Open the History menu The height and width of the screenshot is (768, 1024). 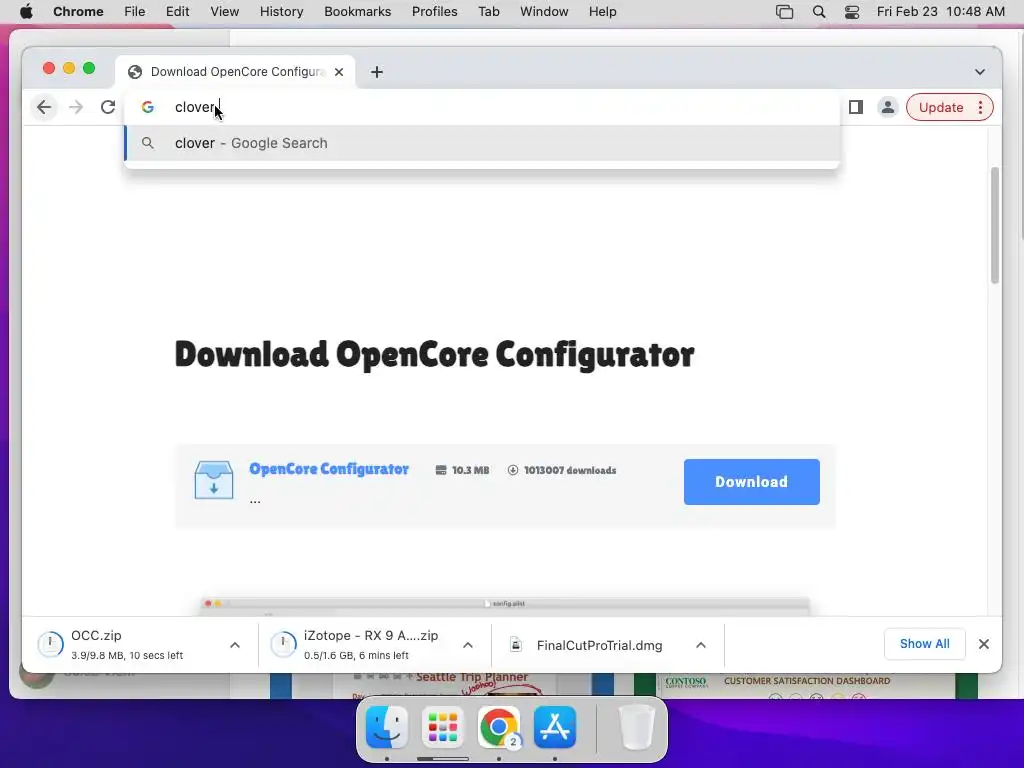[x=281, y=12]
